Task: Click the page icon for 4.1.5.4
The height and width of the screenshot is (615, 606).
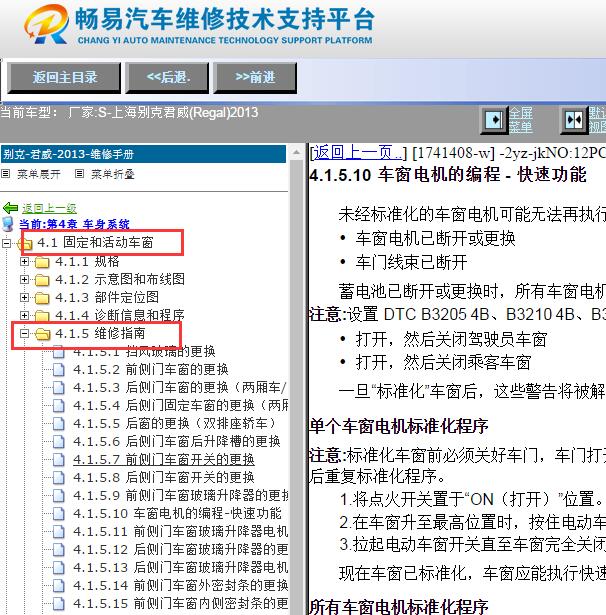Action: (x=59, y=406)
